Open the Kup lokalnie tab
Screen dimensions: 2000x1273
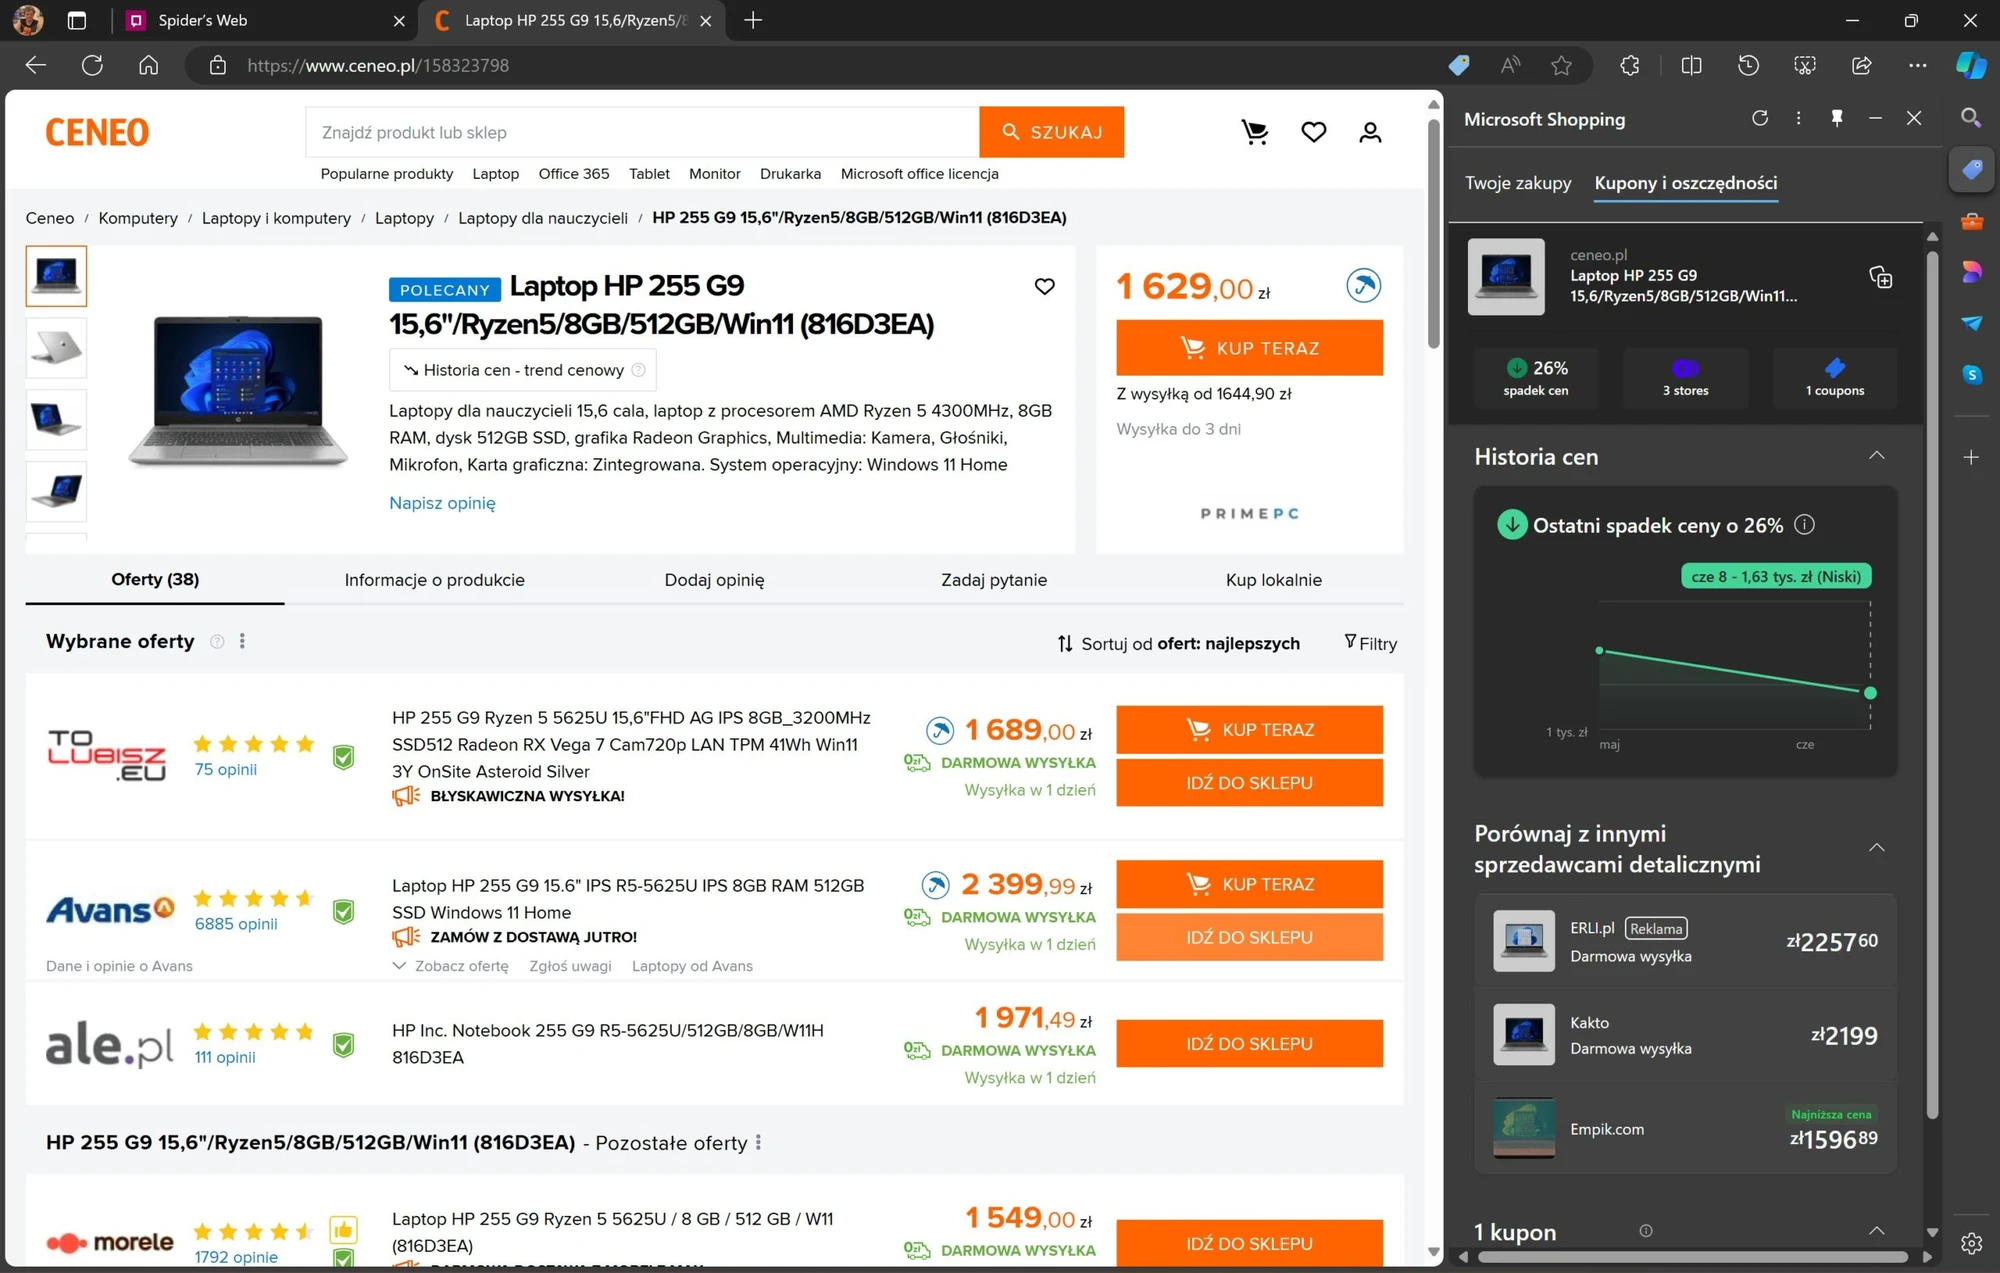[x=1273, y=580]
